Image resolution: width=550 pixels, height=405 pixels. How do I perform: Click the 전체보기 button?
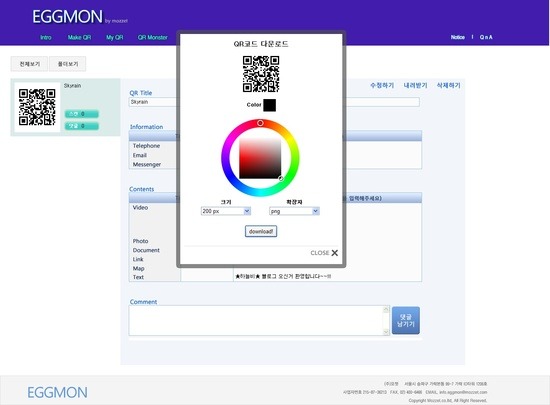[x=29, y=64]
